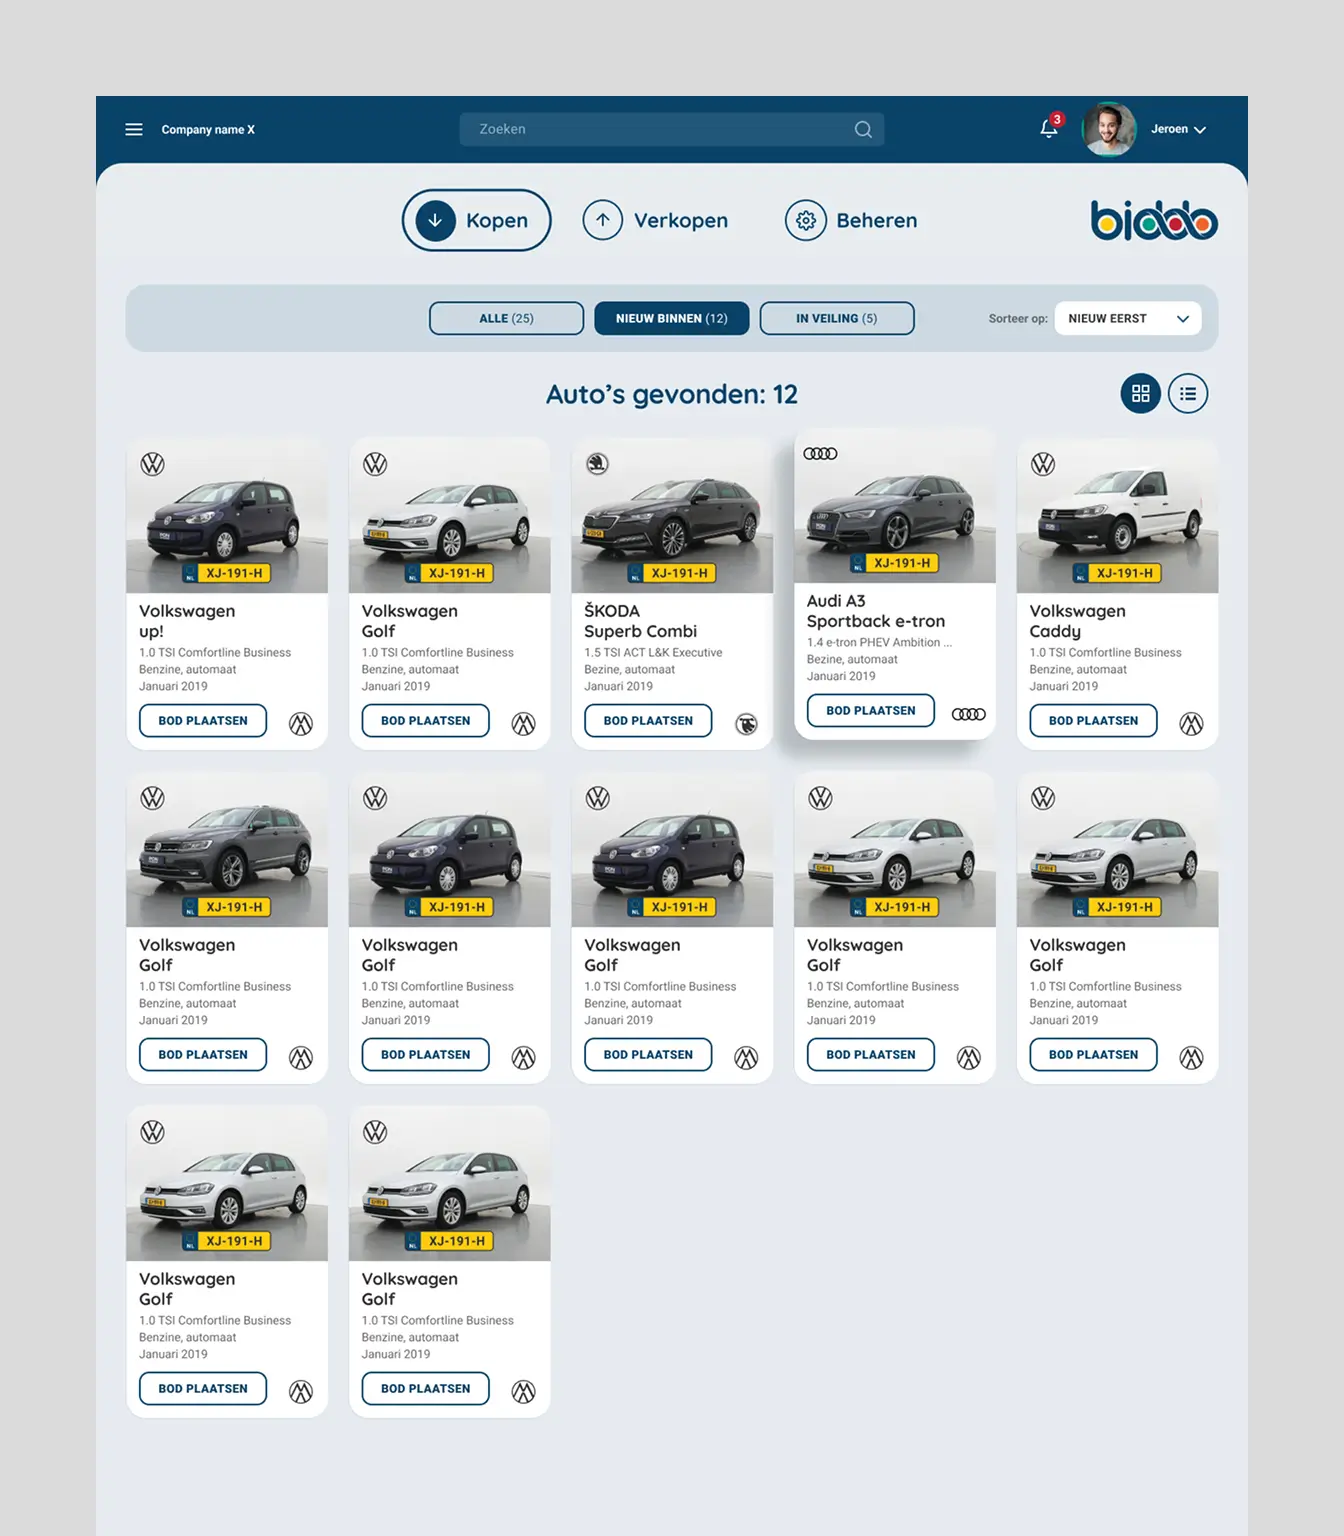The height and width of the screenshot is (1536, 1344).
Task: Click dealer logo on Volkswagen up! card
Action: coord(301,724)
